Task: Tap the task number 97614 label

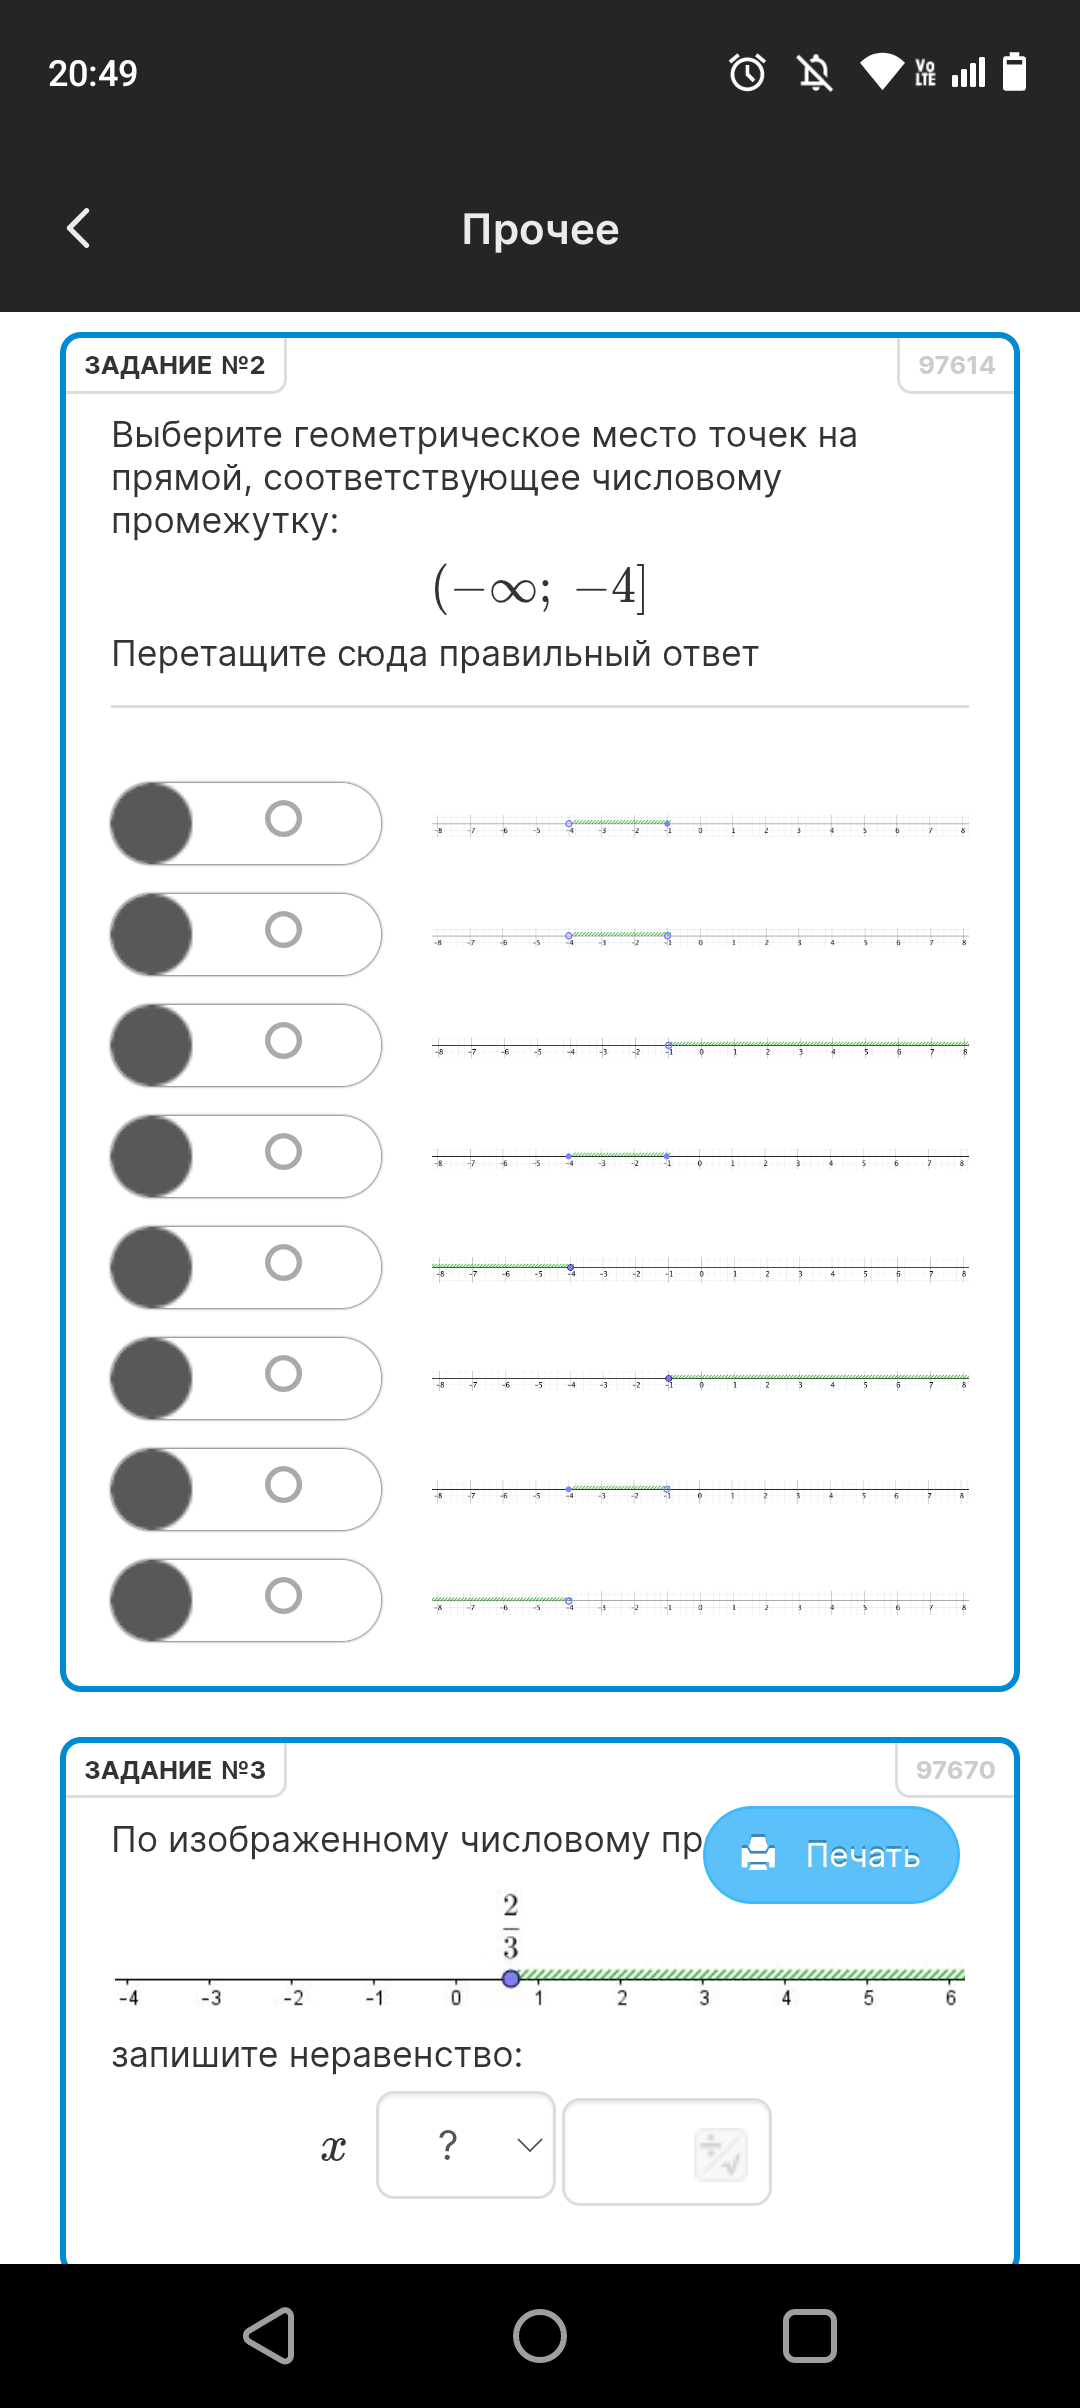Action: (956, 365)
